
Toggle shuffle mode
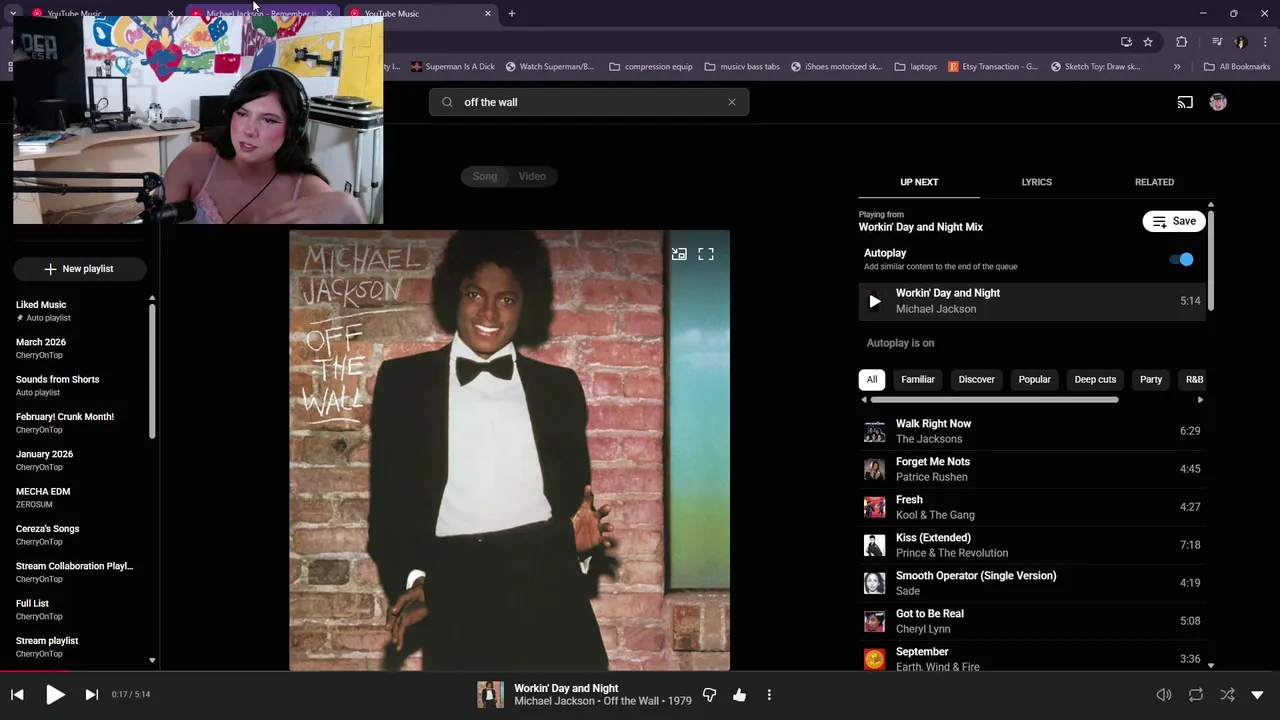pos(1227,695)
